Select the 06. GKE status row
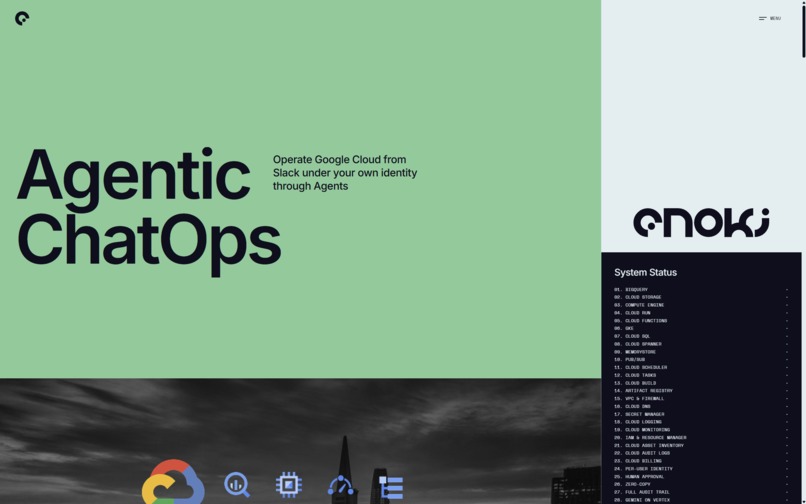This screenshot has width=806, height=504. pyautogui.click(x=701, y=329)
